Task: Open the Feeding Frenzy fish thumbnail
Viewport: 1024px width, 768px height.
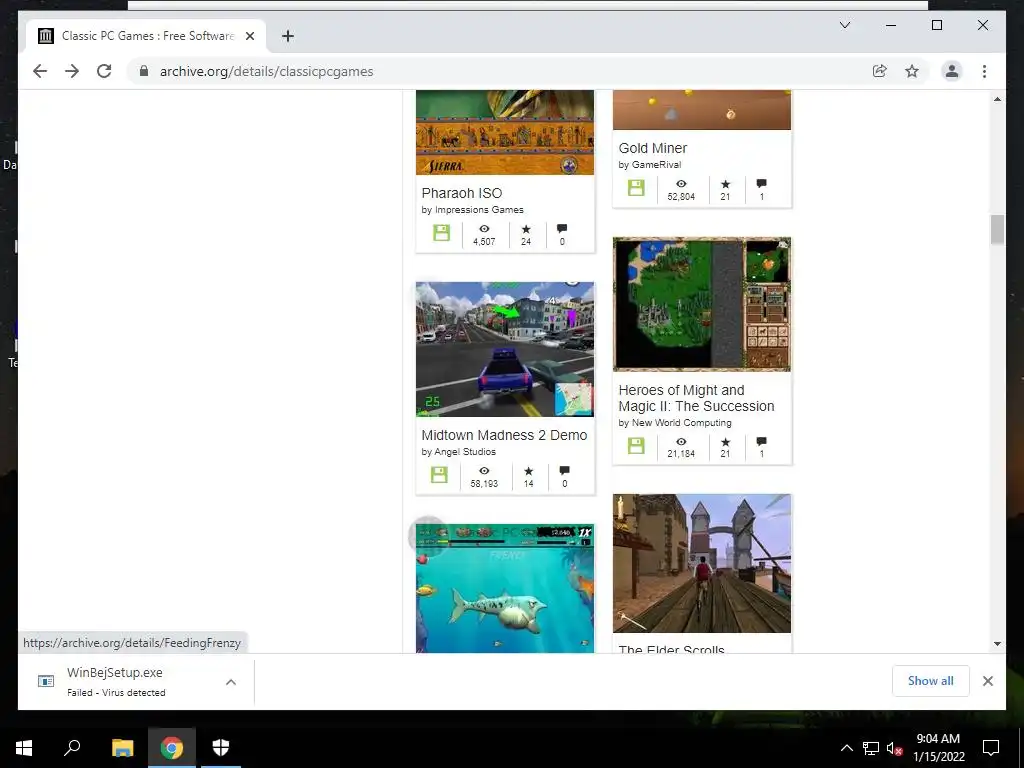Action: [505, 588]
